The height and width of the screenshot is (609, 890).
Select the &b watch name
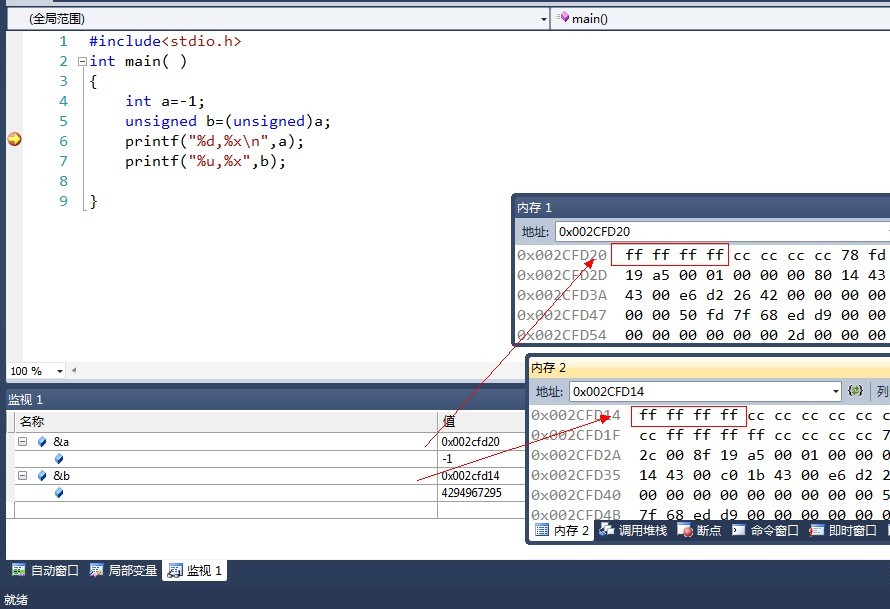(x=61, y=476)
